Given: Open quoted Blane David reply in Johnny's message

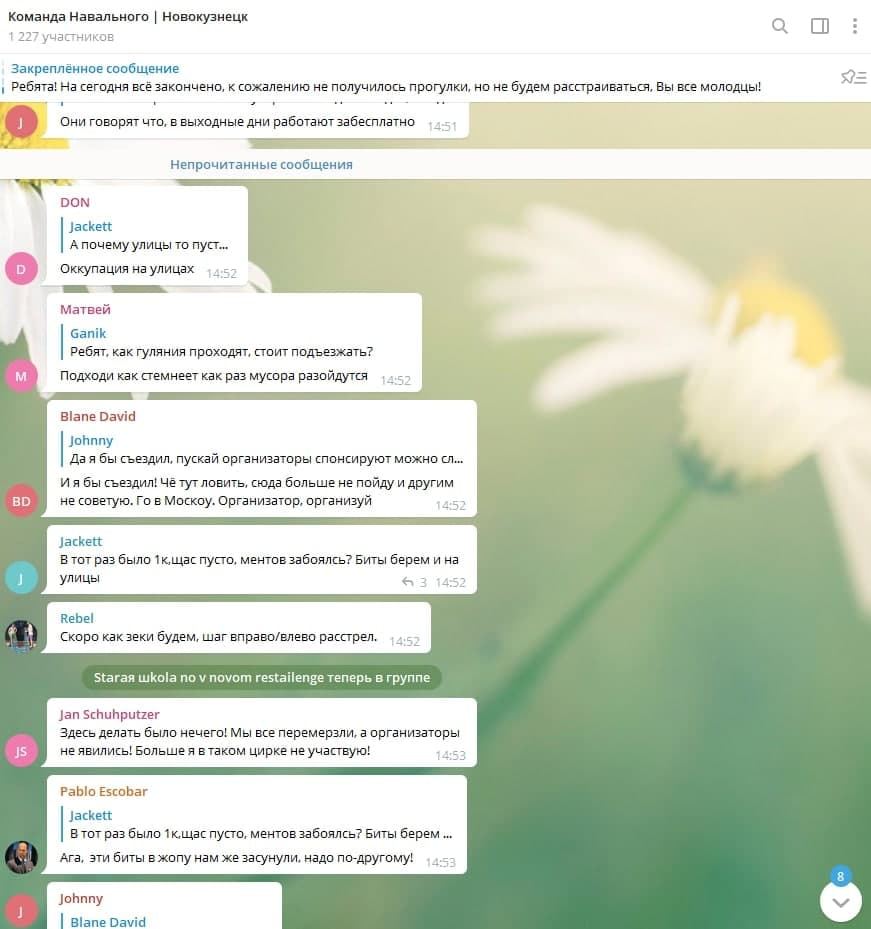Looking at the screenshot, I should click(108, 922).
